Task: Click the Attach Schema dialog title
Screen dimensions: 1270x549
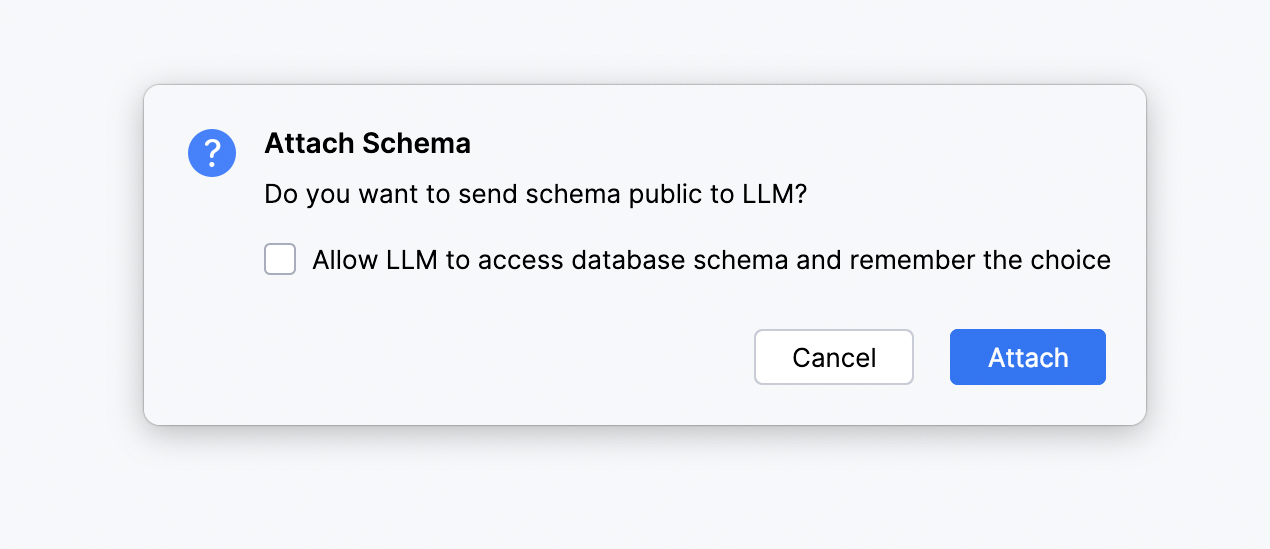Action: pos(367,144)
